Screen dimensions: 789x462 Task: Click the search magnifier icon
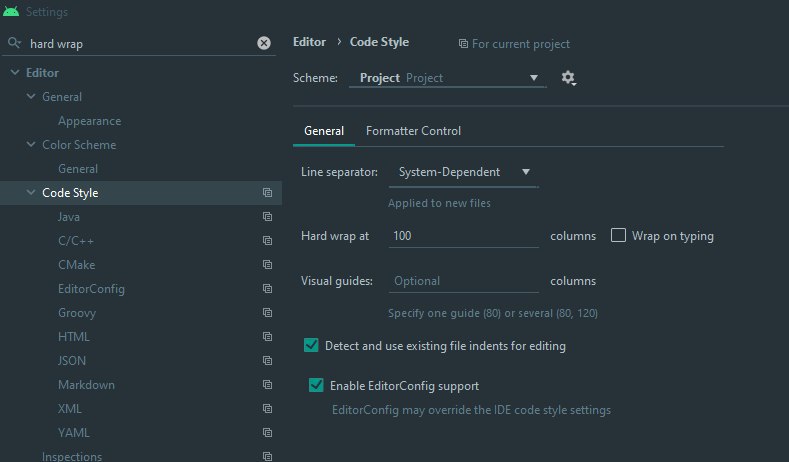coord(14,43)
